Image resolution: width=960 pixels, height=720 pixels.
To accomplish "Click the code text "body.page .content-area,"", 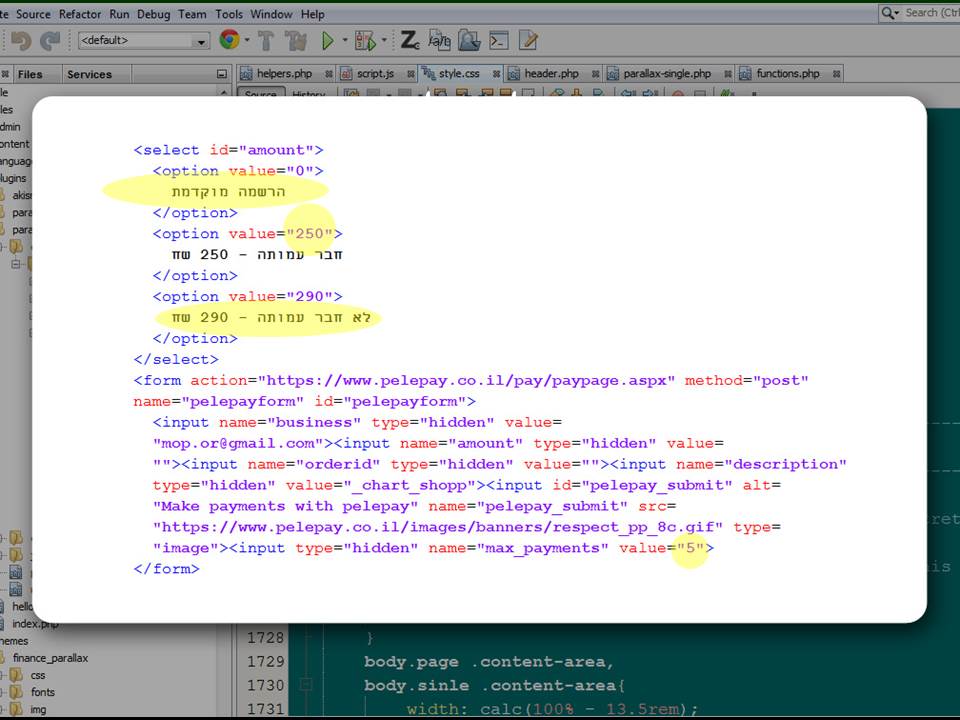I will click(x=488, y=662).
